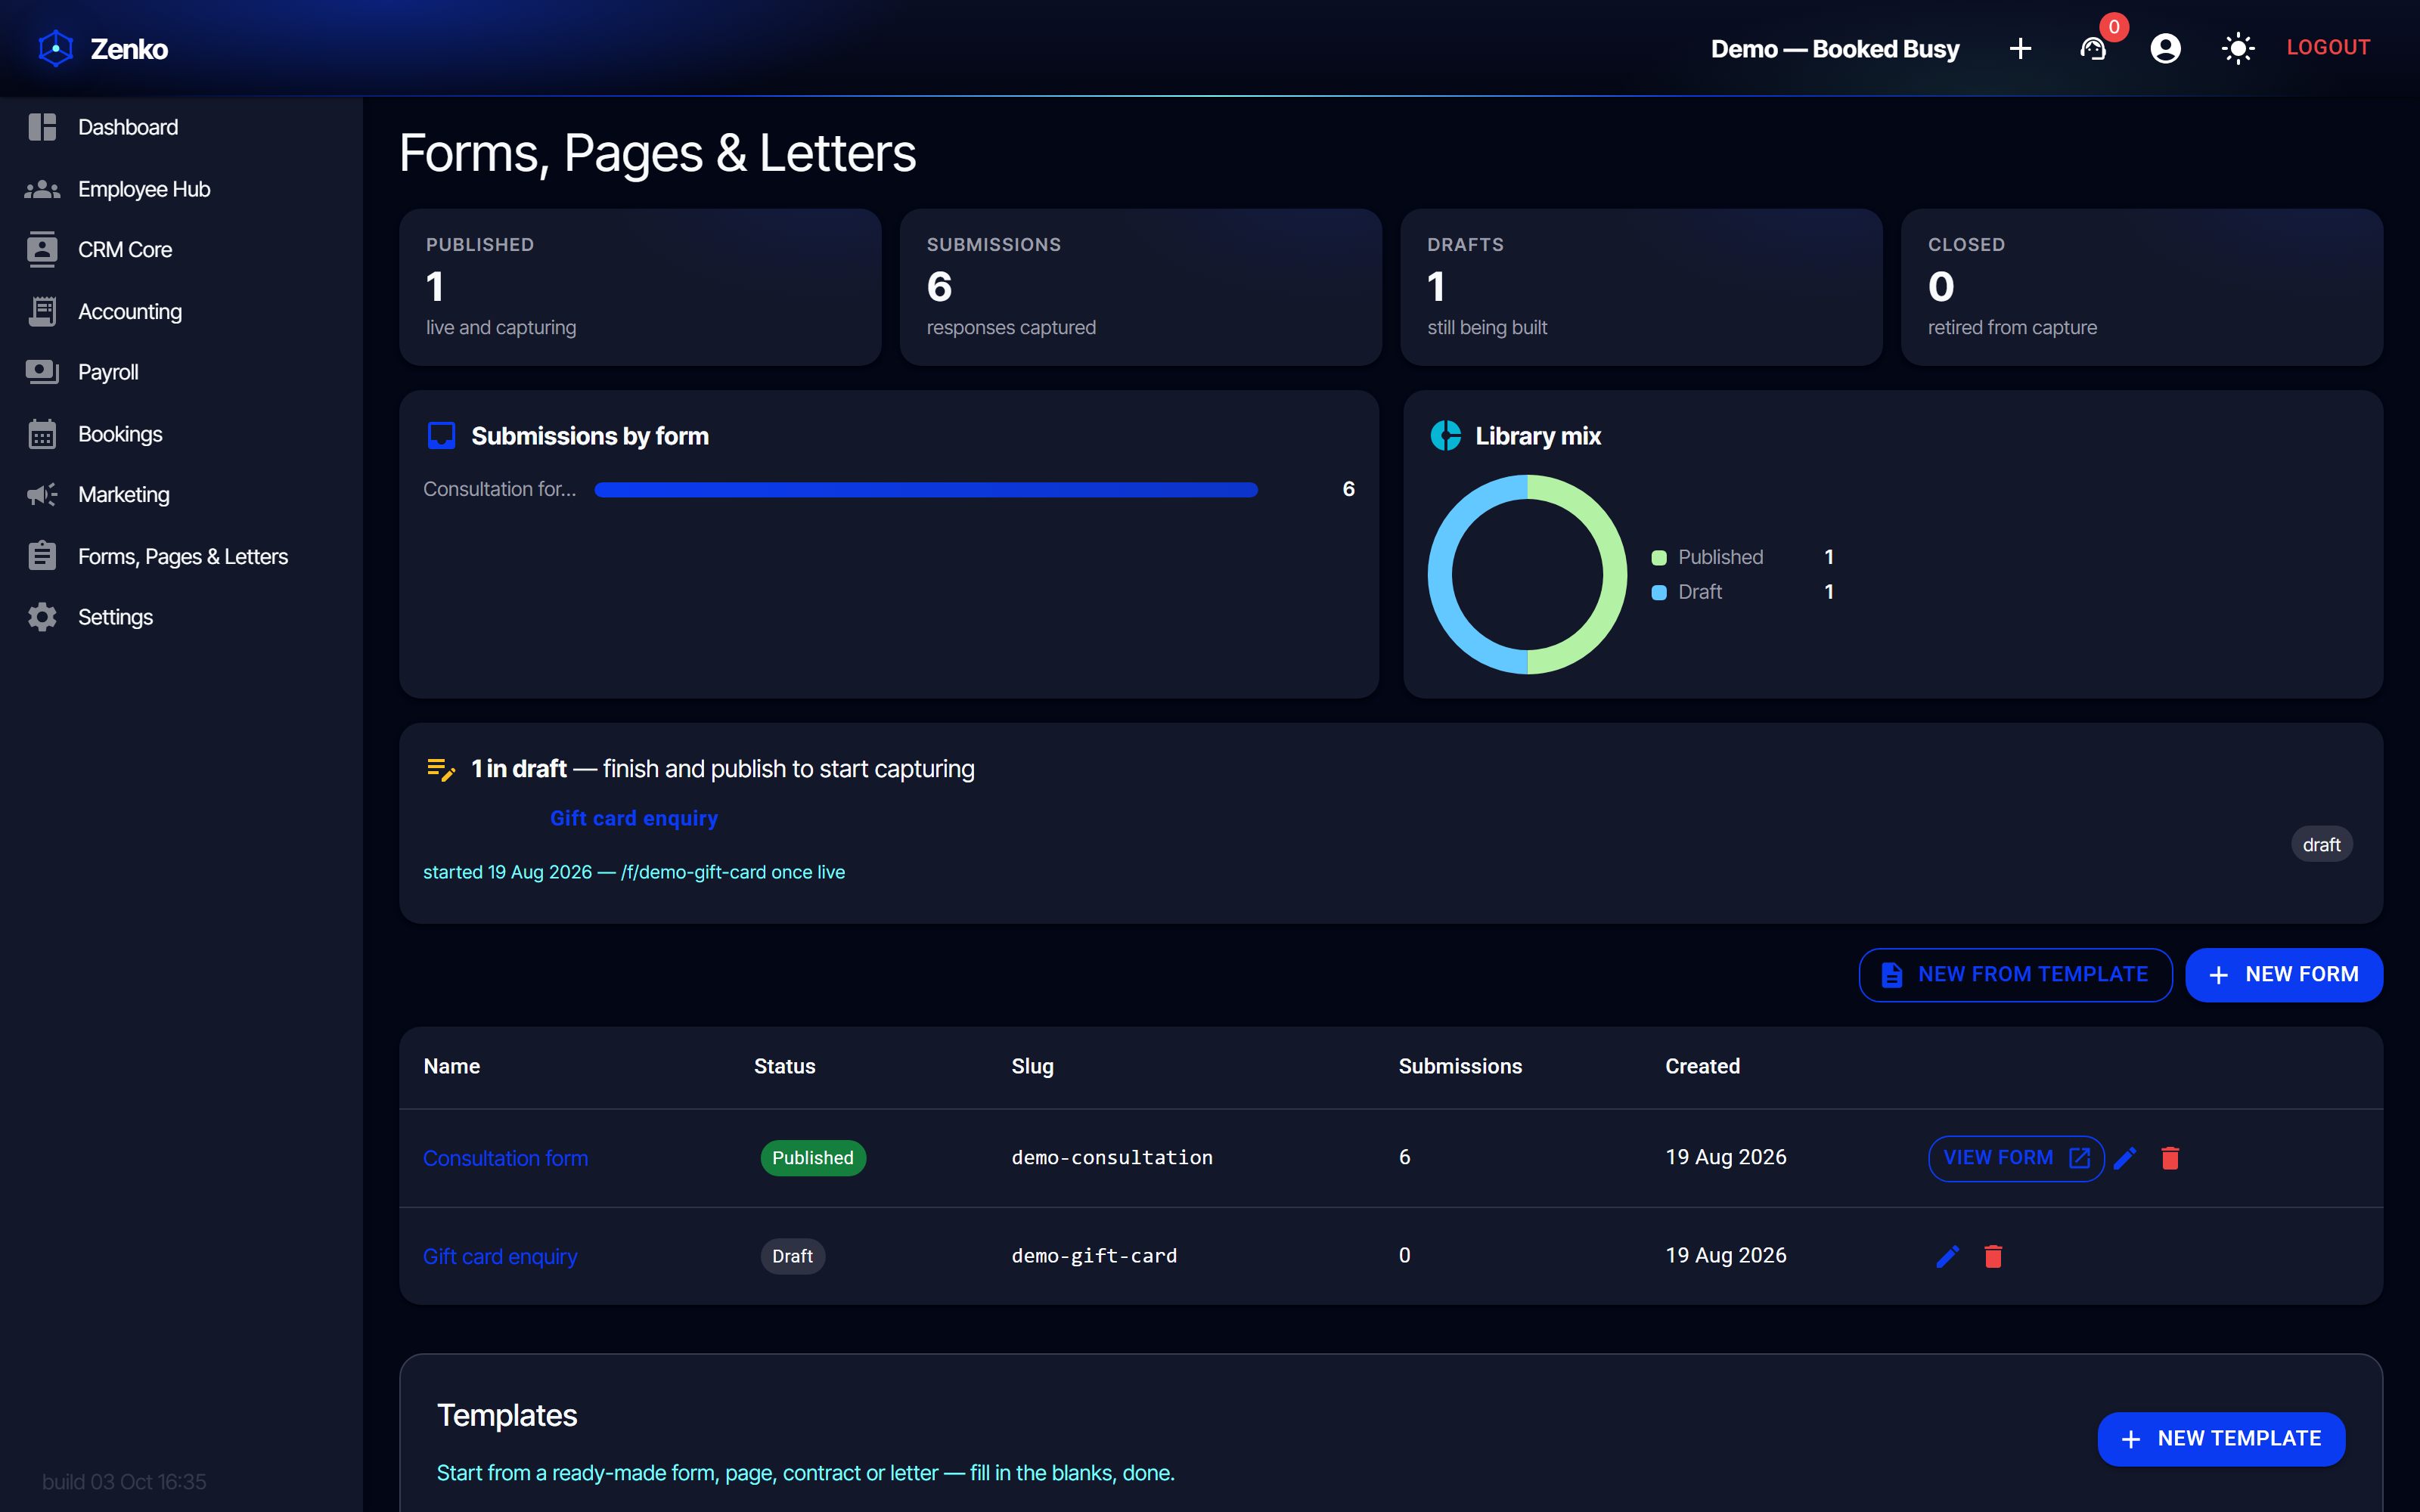Click the NEW TEMPLATE button
The image size is (2420, 1512).
pyautogui.click(x=2221, y=1439)
